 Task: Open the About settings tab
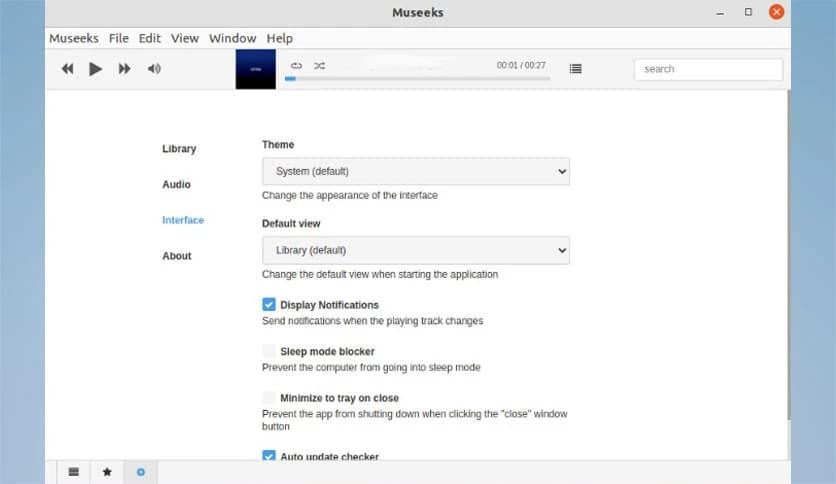176,256
